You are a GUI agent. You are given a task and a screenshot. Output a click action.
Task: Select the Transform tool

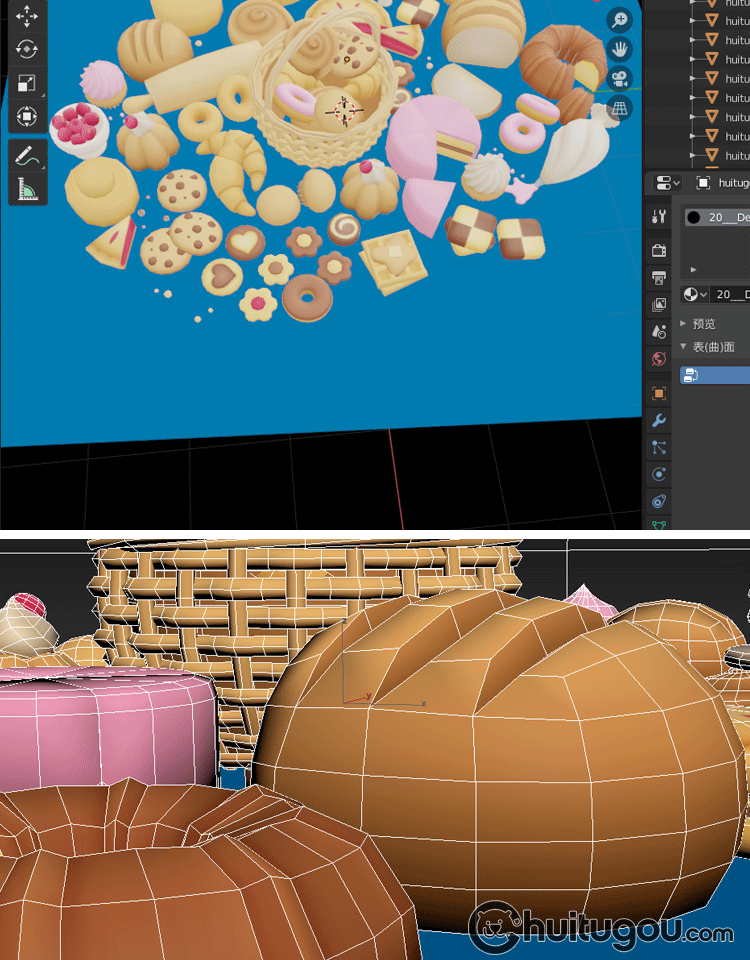click(x=27, y=116)
